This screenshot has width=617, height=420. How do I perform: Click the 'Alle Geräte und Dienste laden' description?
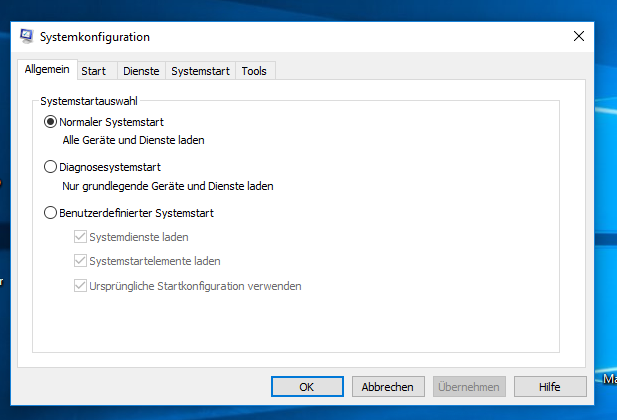click(133, 140)
